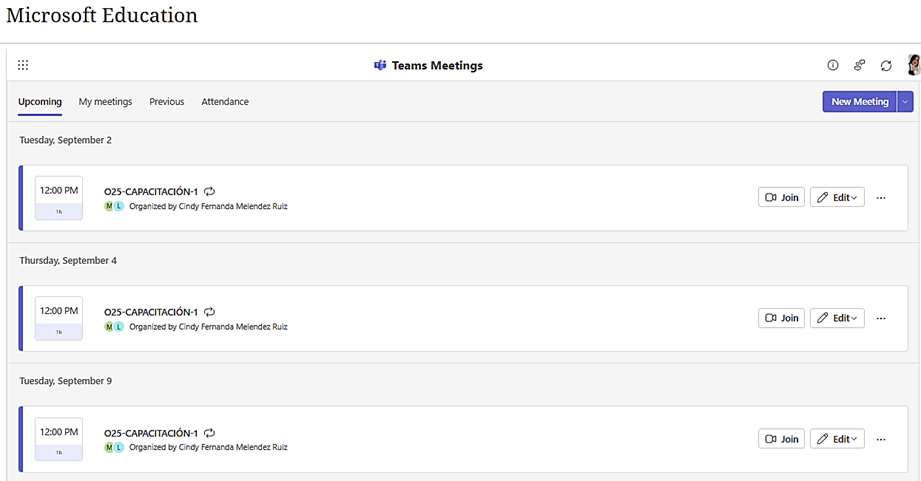Click the M attendee avatar on September 2 meeting
Image resolution: width=921 pixels, height=481 pixels.
coord(109,206)
